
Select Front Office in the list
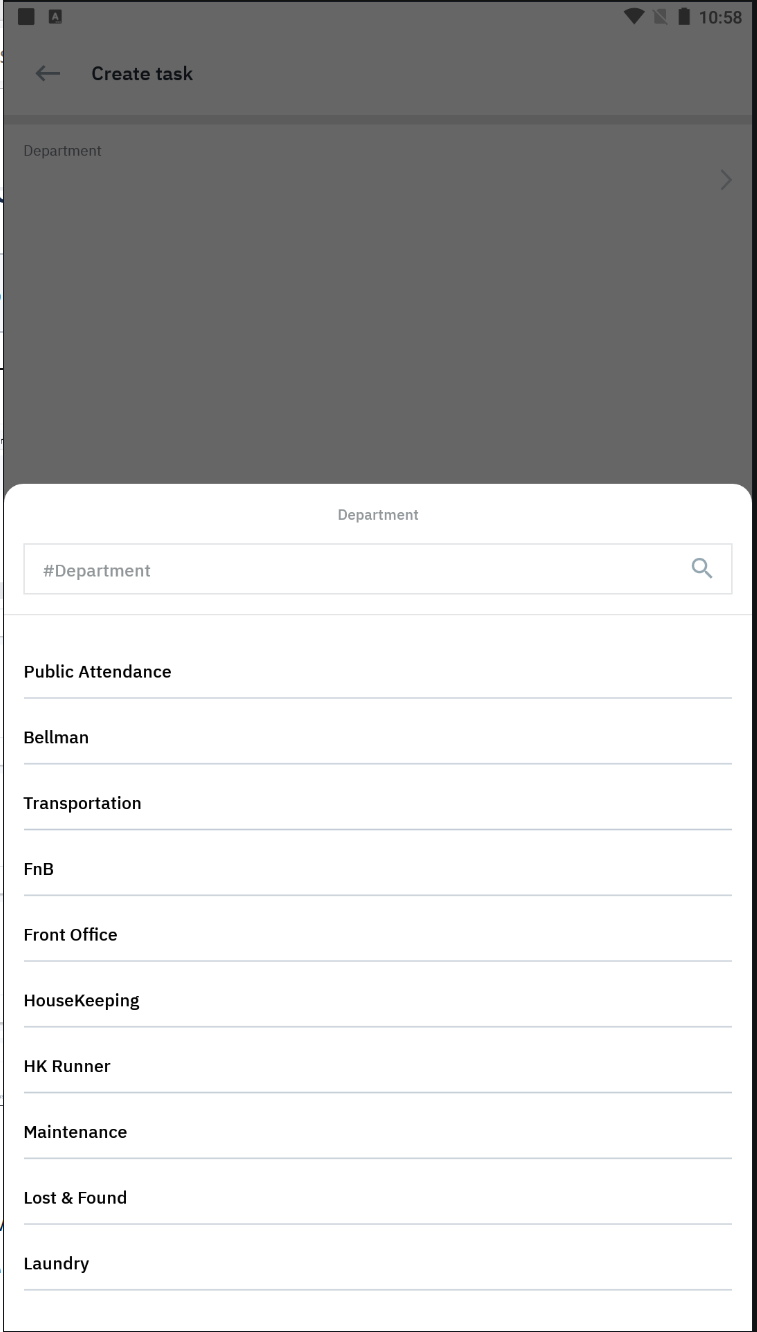tap(70, 935)
